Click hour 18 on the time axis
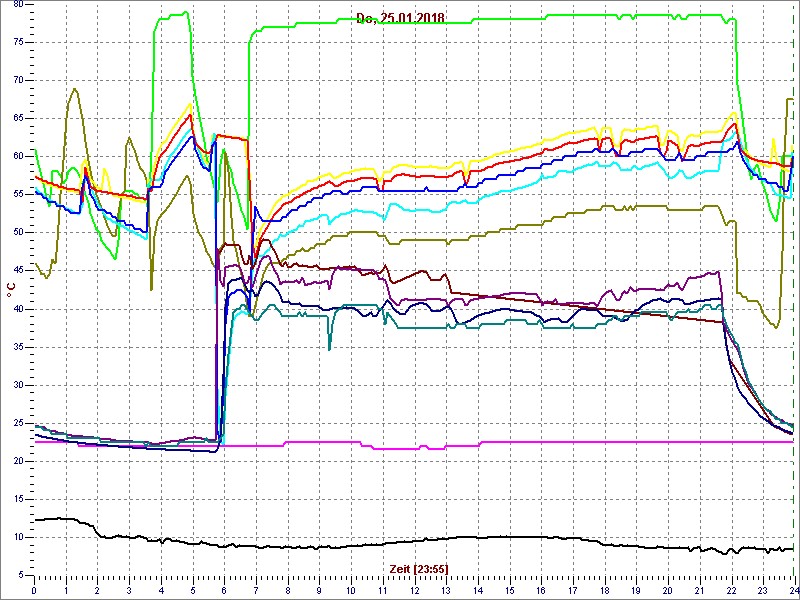Image resolution: width=800 pixels, height=600 pixels. pos(604,590)
